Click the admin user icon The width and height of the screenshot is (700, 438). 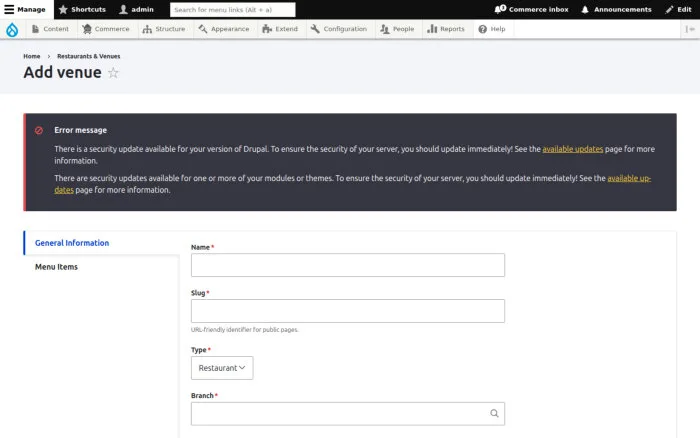click(x=124, y=9)
